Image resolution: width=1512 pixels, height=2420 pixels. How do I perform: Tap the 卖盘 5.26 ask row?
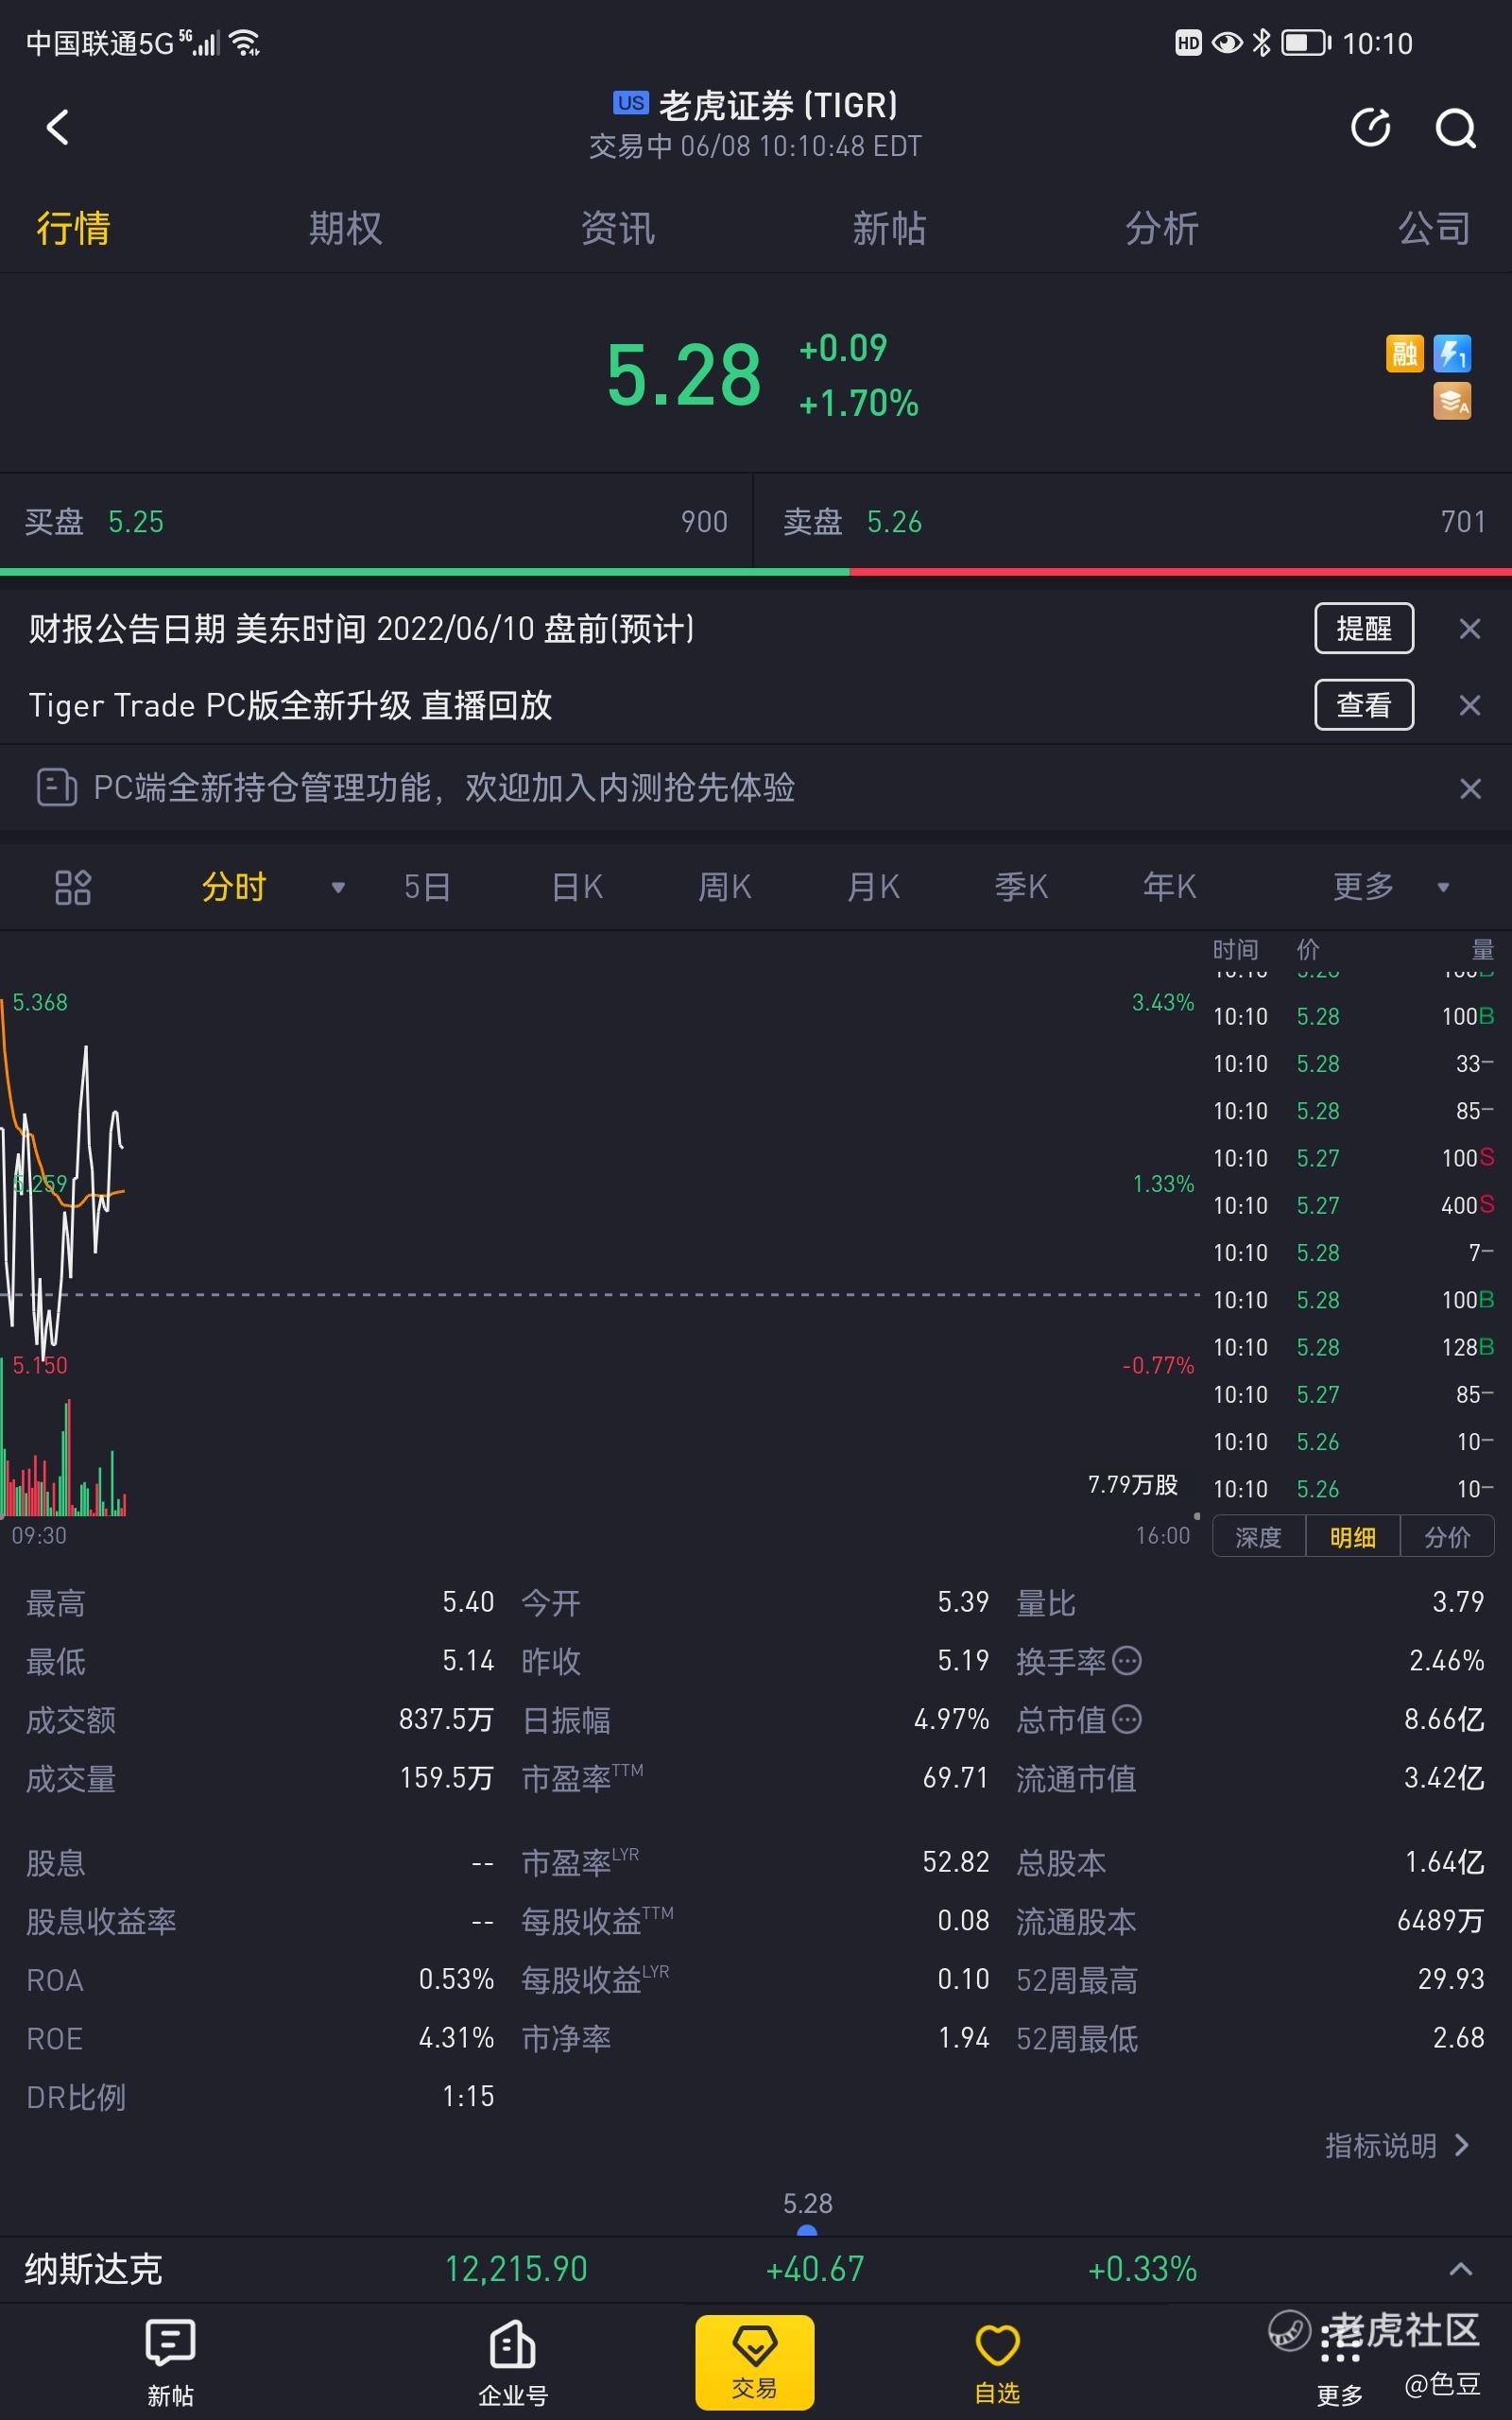coord(1133,521)
